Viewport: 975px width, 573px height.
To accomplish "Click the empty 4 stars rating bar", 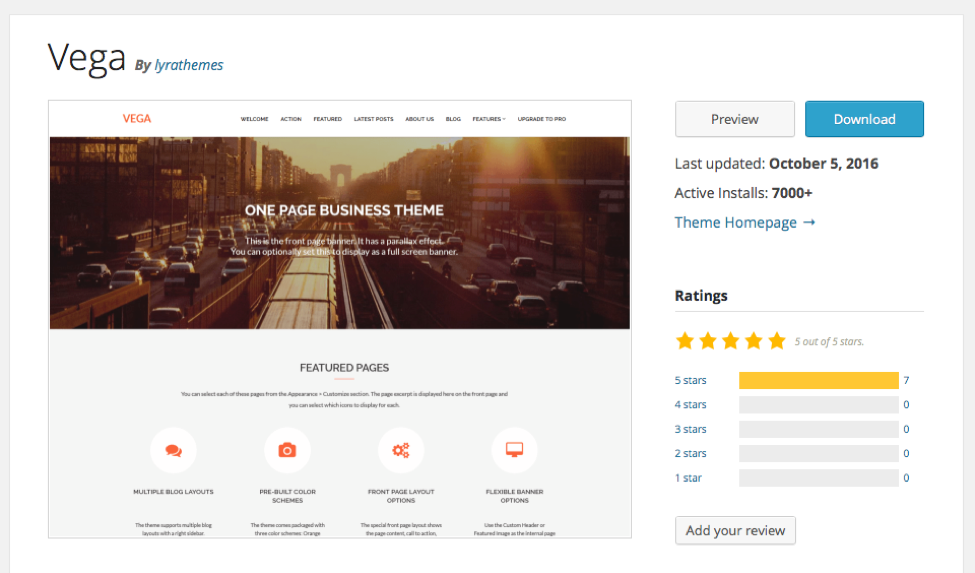I will [818, 405].
